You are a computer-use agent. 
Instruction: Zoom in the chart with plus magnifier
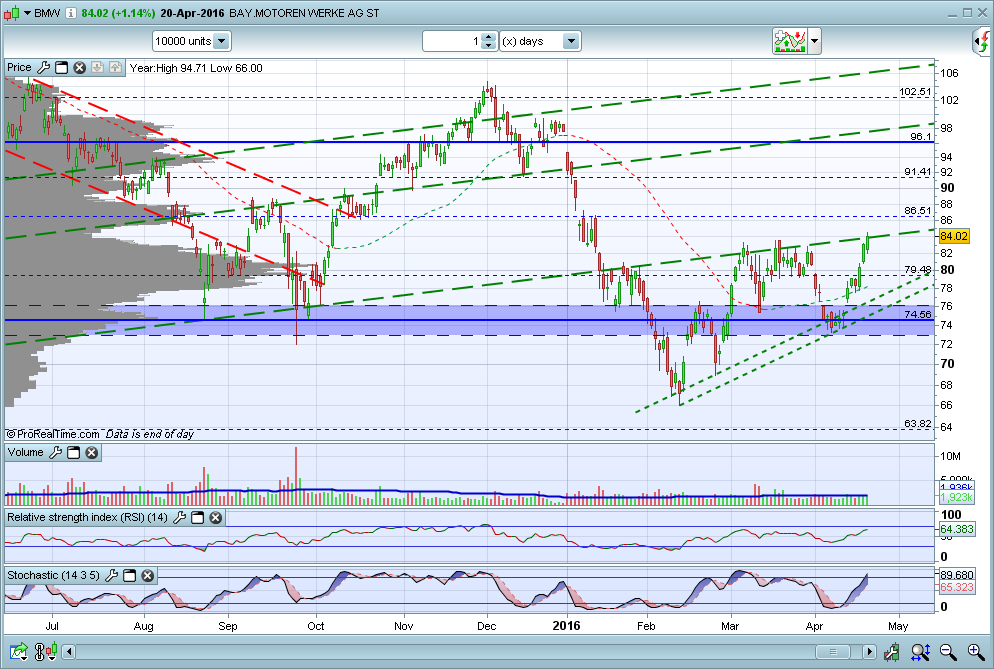pos(976,651)
